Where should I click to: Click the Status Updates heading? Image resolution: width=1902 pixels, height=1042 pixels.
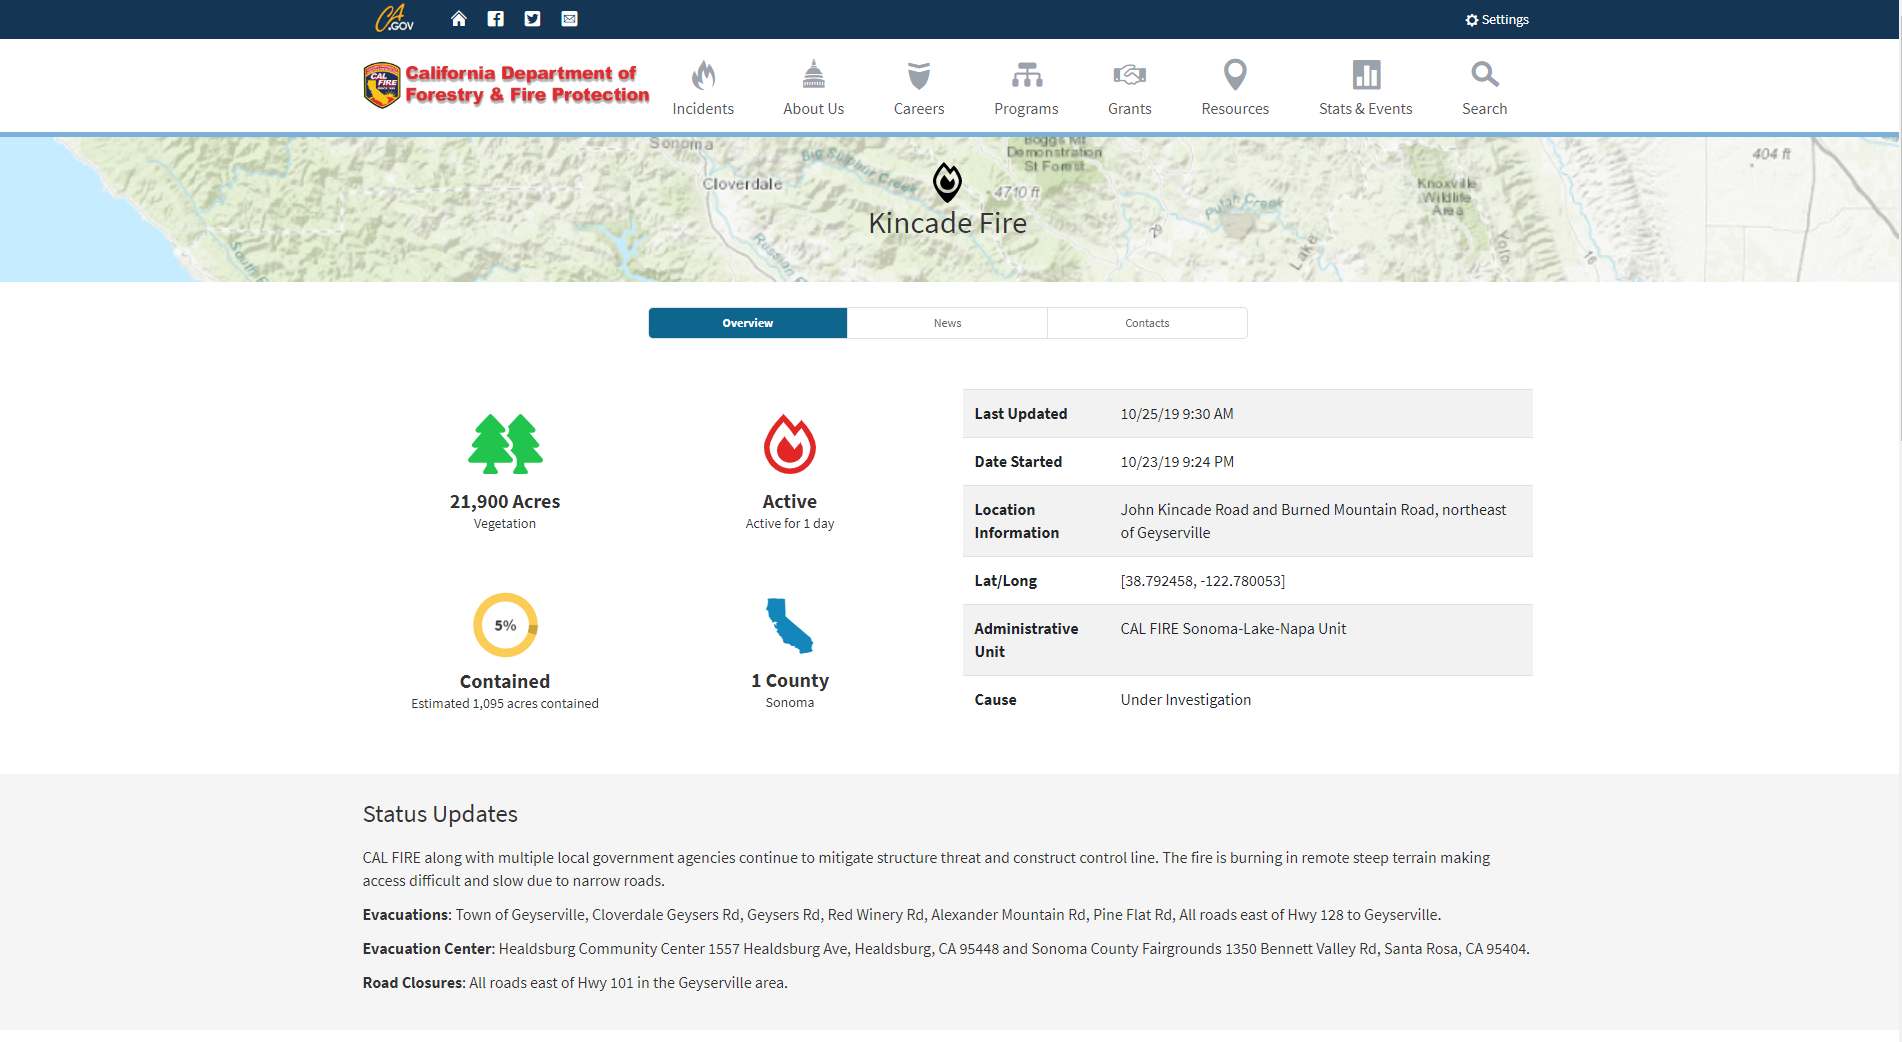click(440, 814)
